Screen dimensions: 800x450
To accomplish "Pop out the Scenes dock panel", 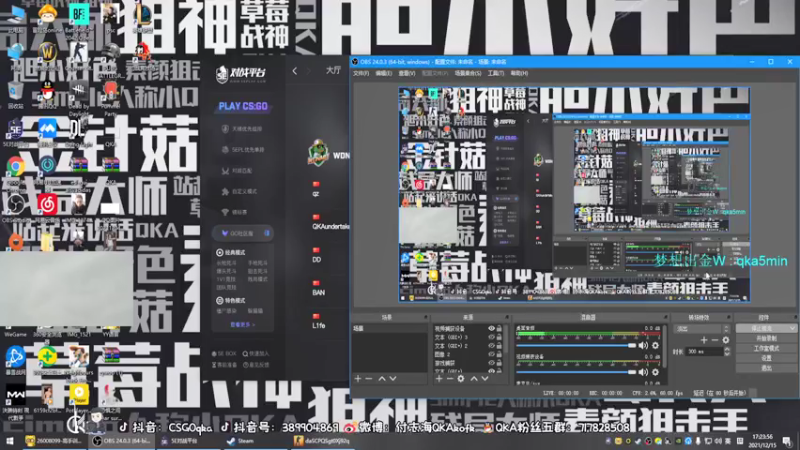I will pos(425,317).
